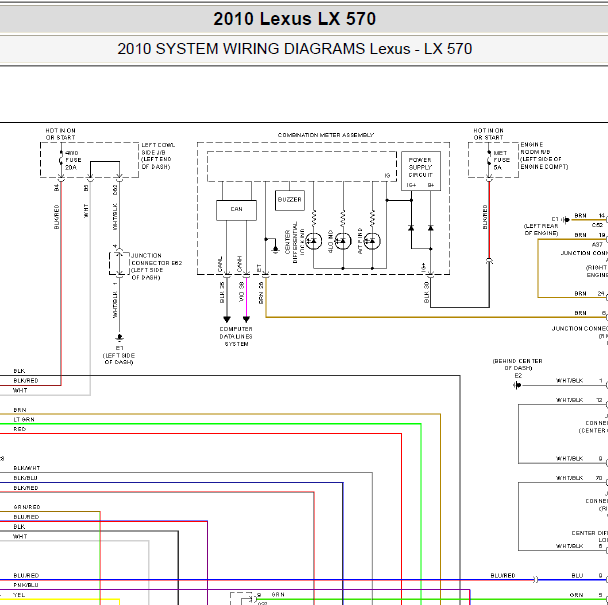Click the "CANH" pin label

239,264
